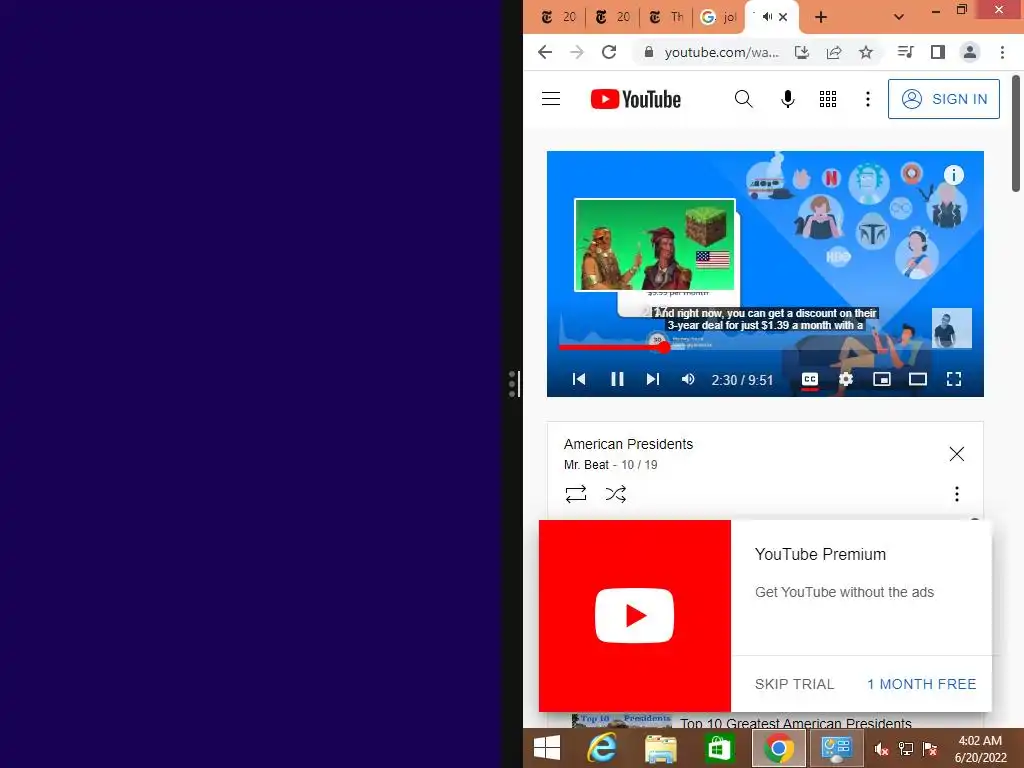This screenshot has width=1024, height=768.
Task: Go back in the browser
Action: coord(545,52)
